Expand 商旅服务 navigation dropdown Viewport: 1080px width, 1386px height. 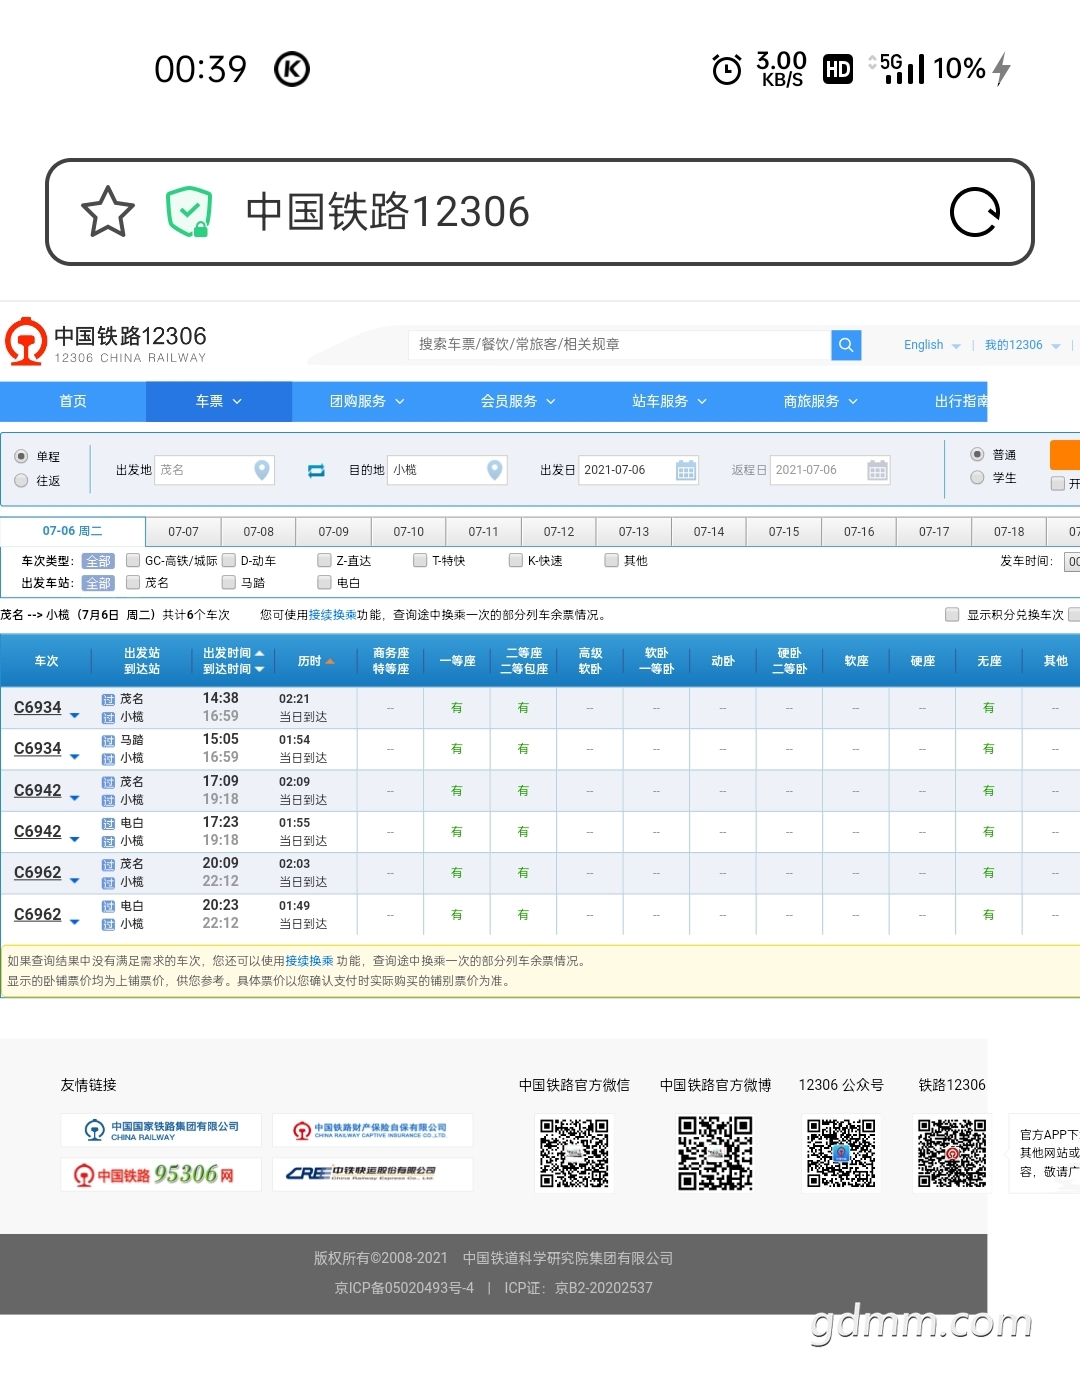click(821, 401)
